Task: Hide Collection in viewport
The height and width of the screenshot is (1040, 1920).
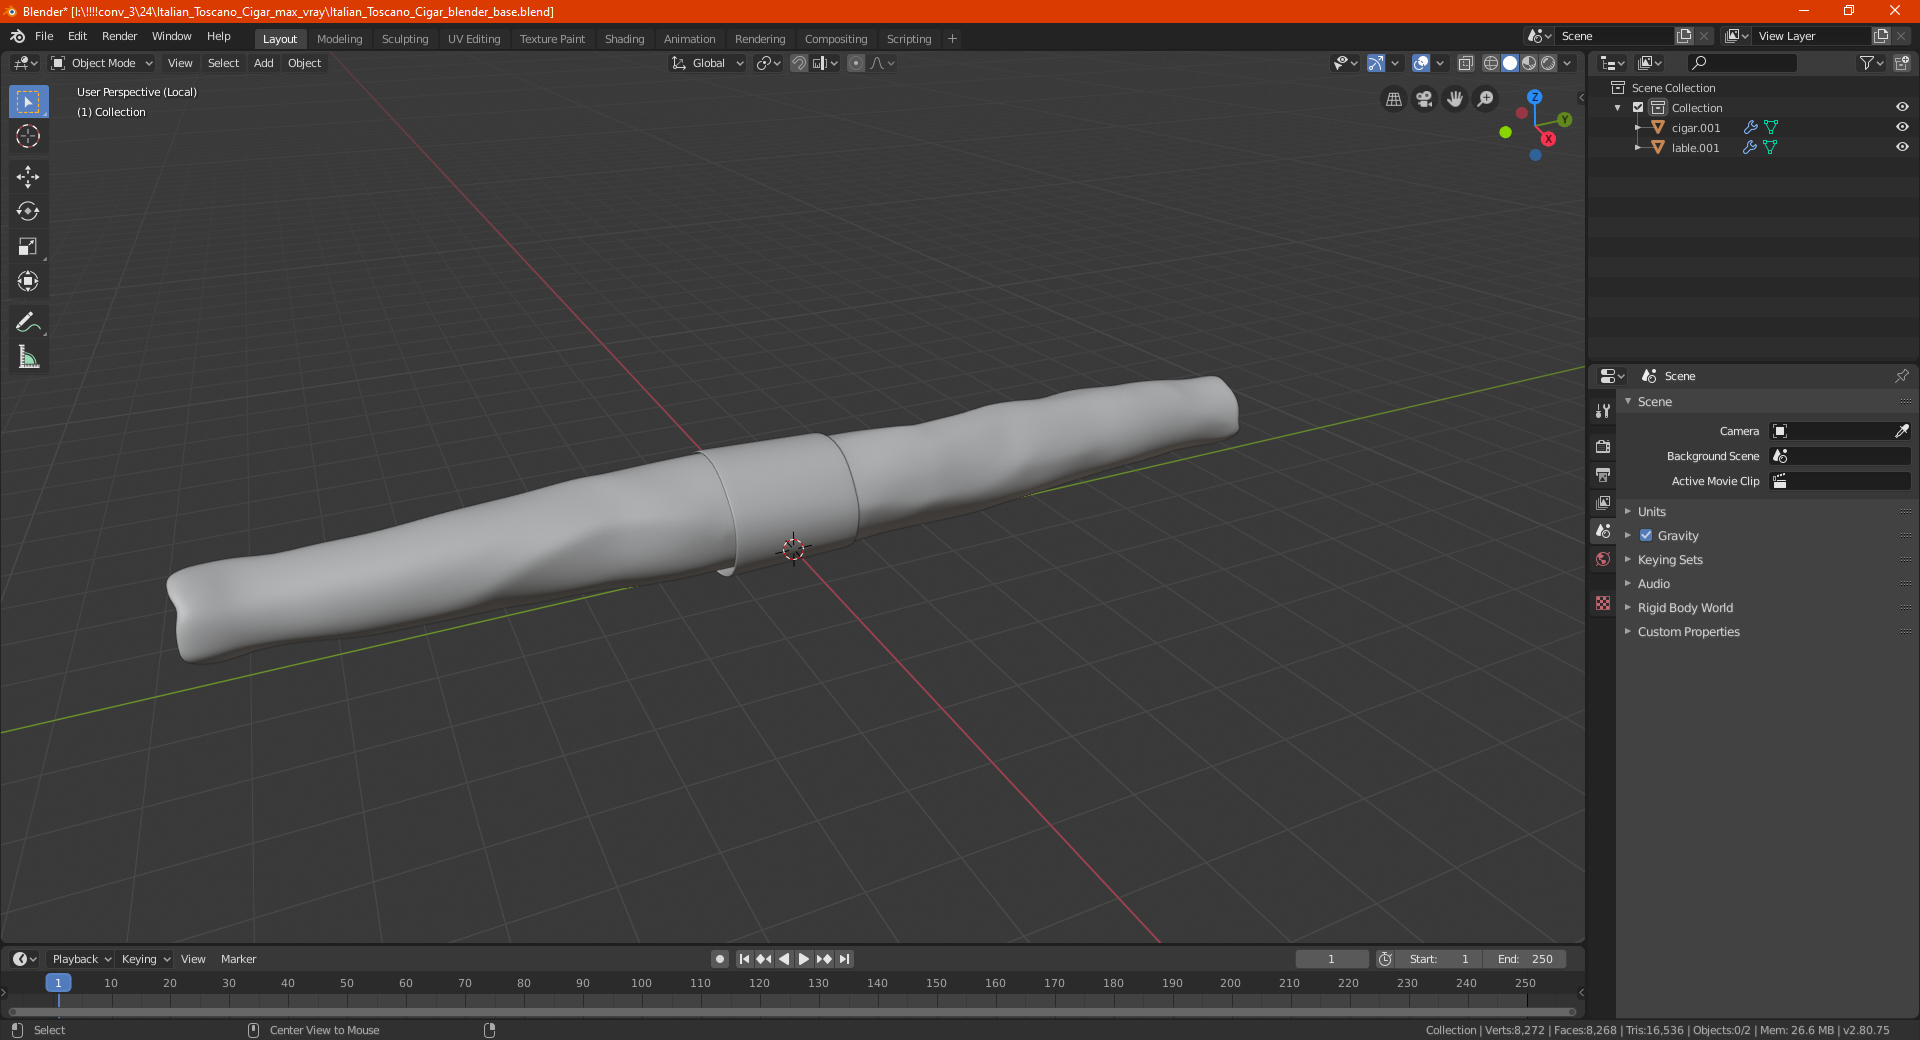Action: [x=1902, y=107]
